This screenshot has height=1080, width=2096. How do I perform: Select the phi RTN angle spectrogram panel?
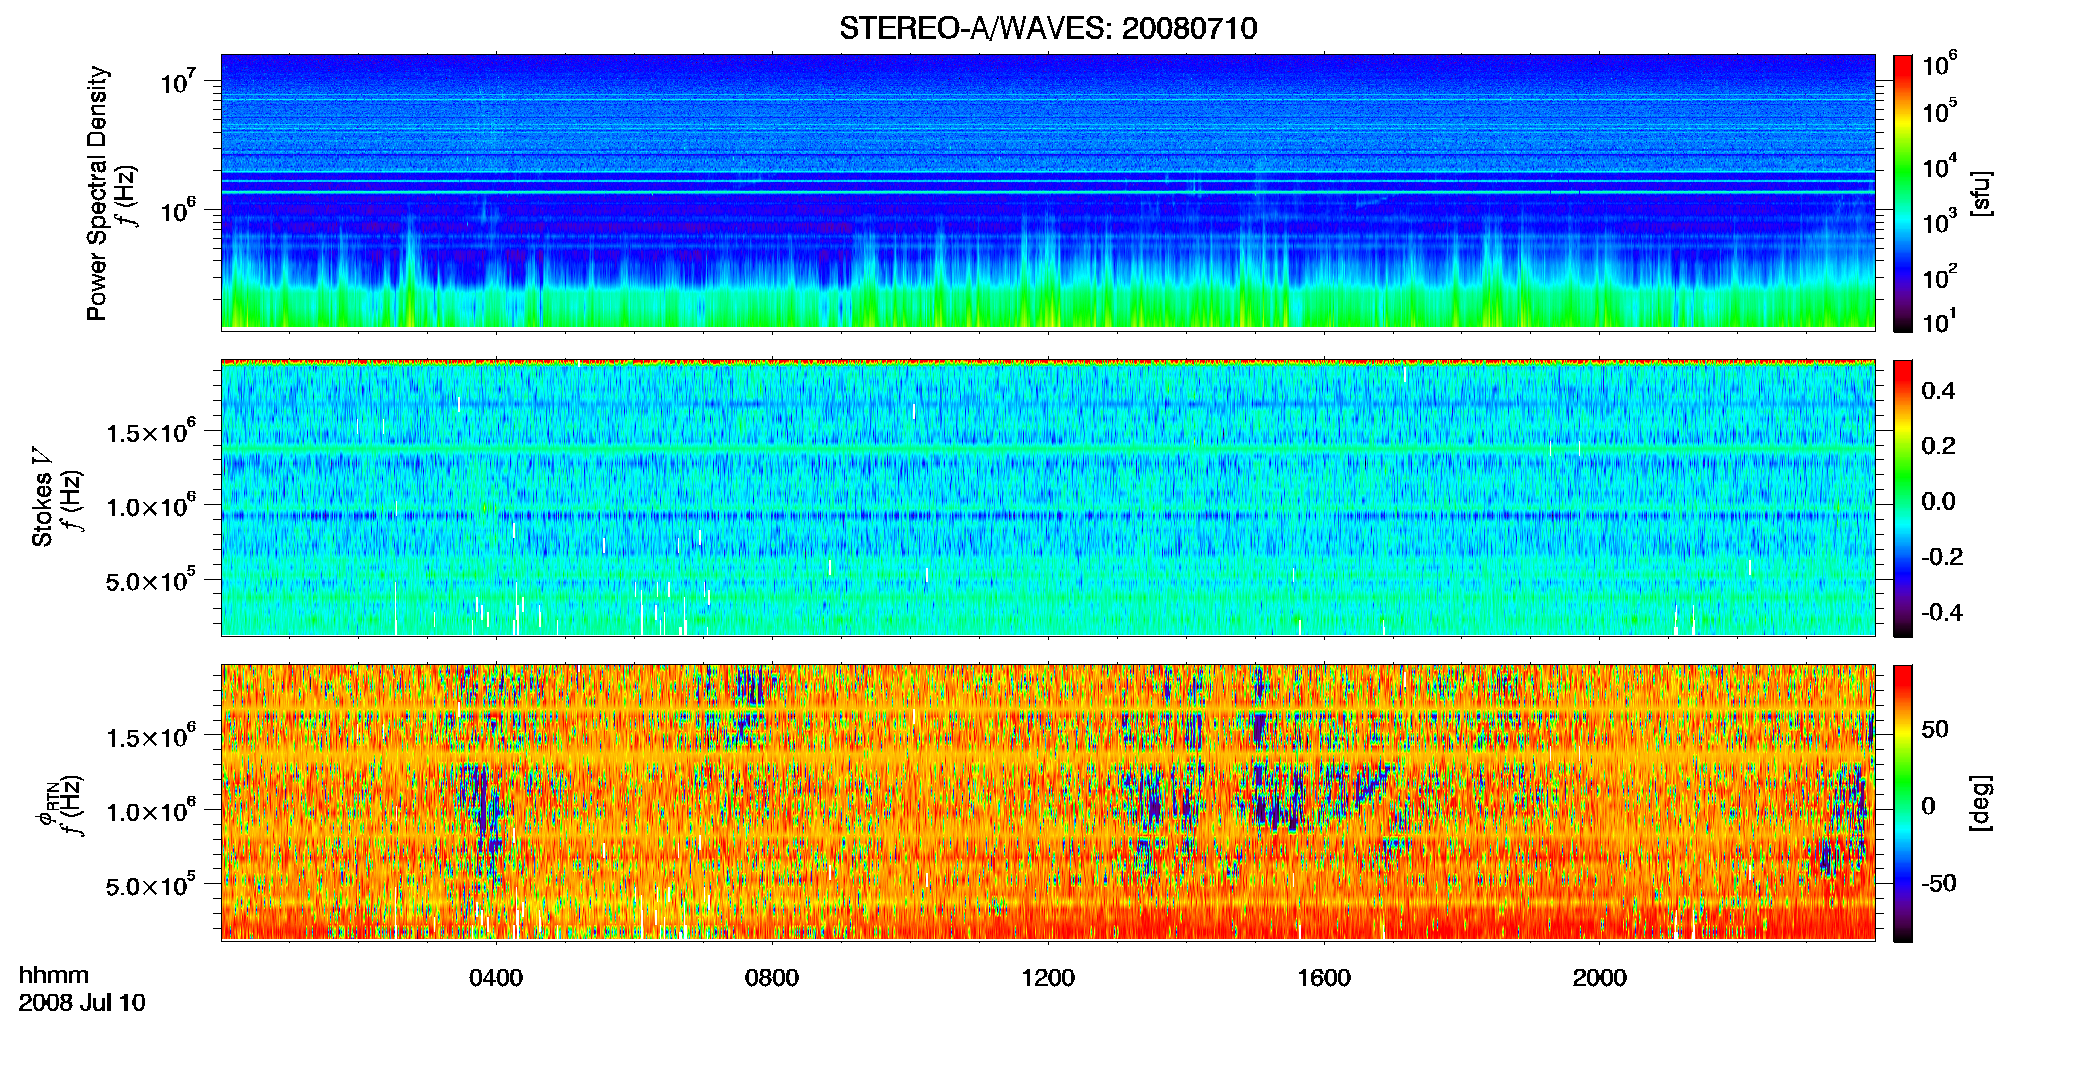point(1048,802)
